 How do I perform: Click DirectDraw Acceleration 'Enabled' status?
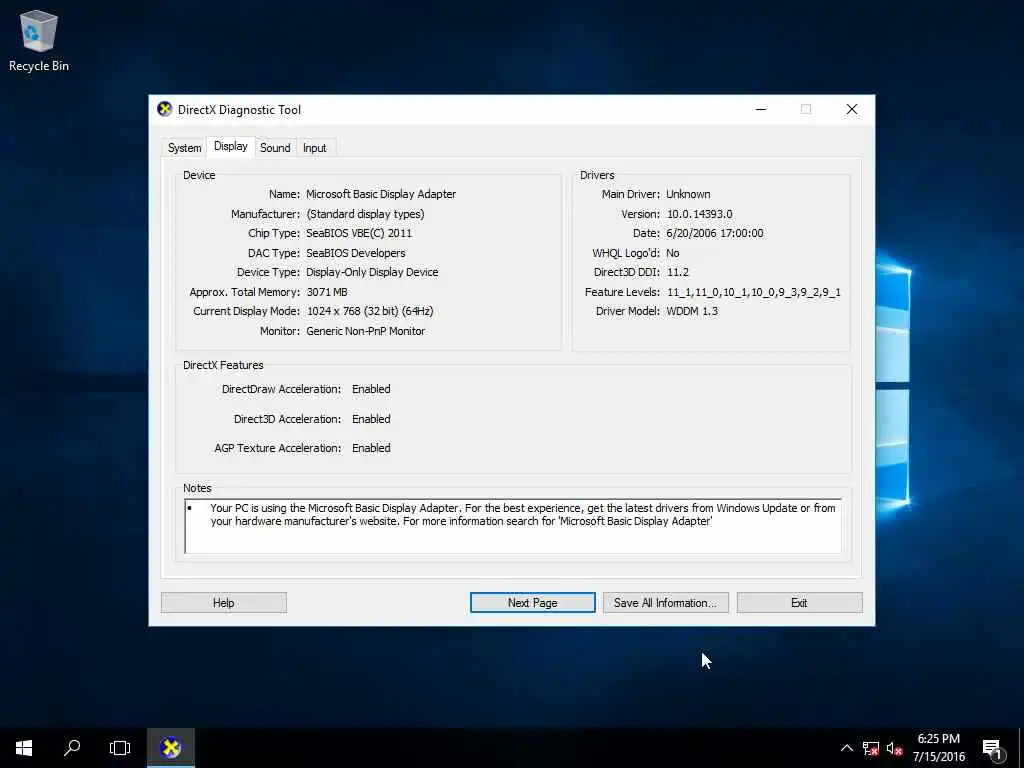371,389
